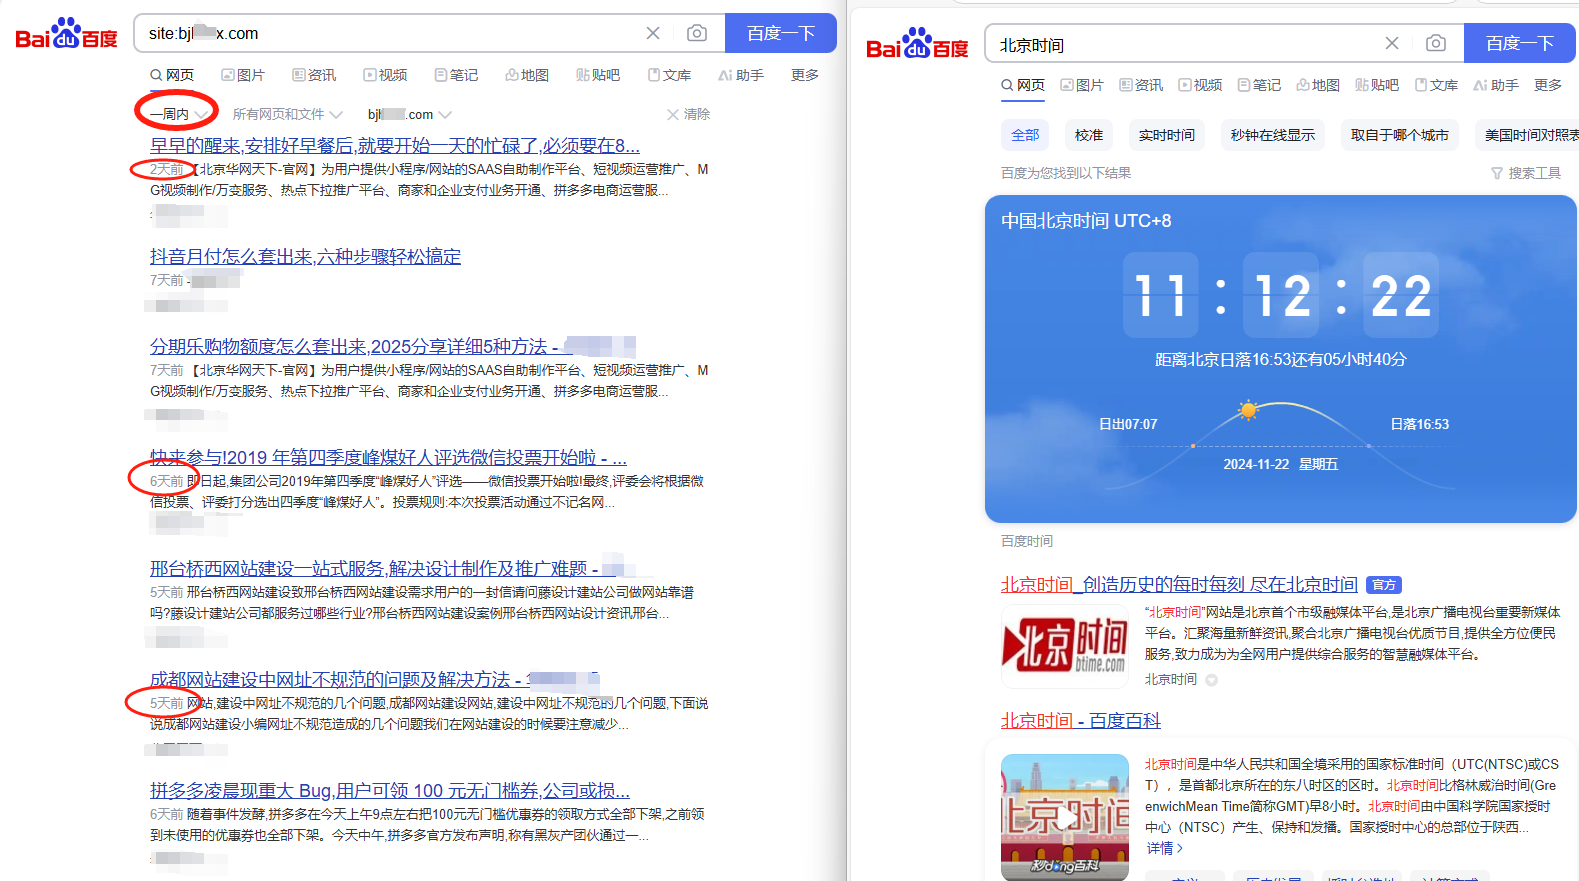Image resolution: width=1579 pixels, height=881 pixels.
Task: Open camera image search in left window
Action: click(x=697, y=33)
